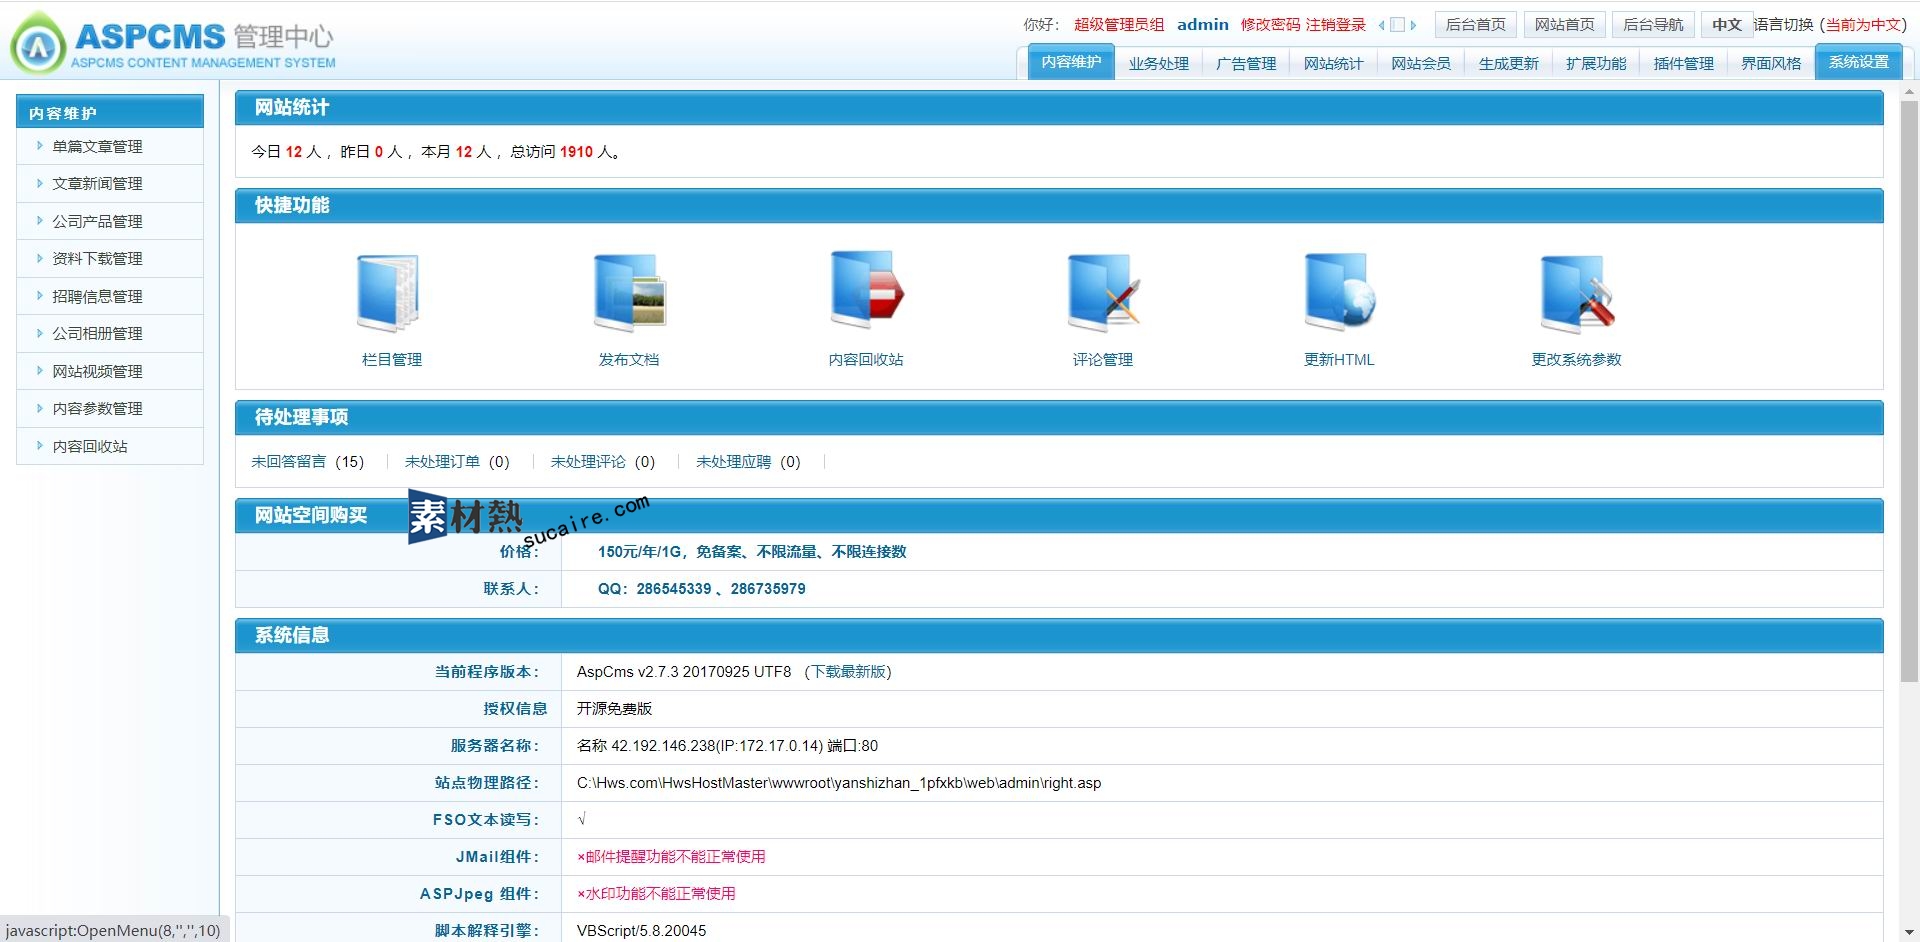The height and width of the screenshot is (942, 1920).
Task: Open 资料下载管理 in sidebar
Action: (97, 258)
